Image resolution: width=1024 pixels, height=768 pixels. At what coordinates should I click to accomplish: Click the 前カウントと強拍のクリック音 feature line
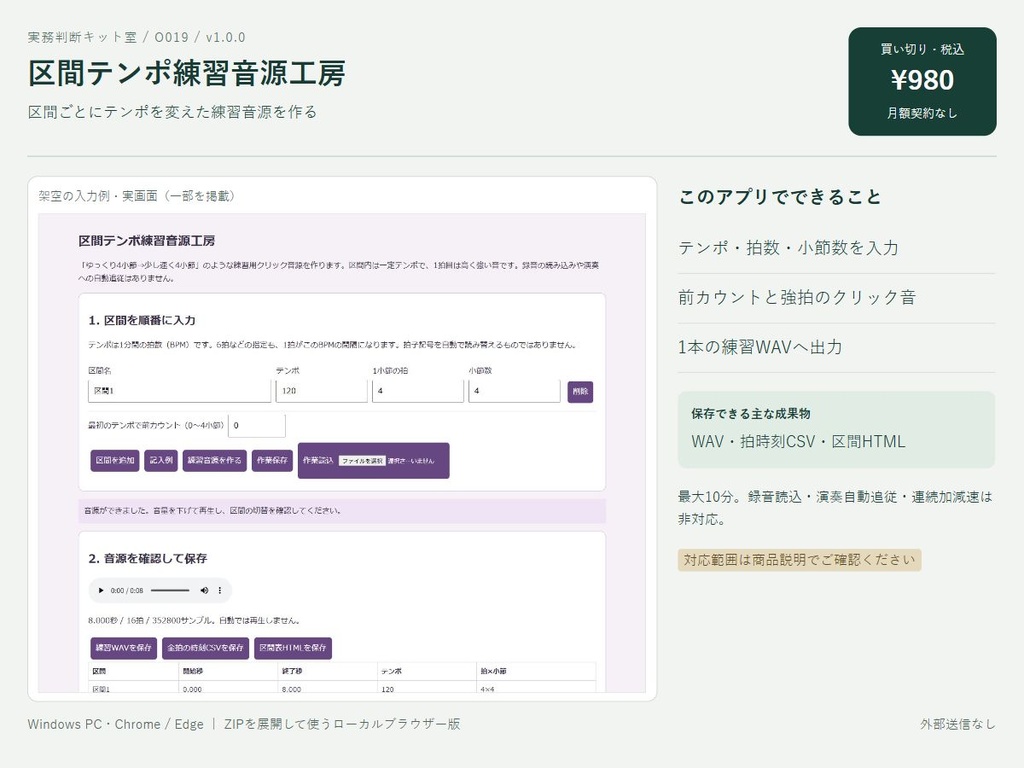point(797,298)
